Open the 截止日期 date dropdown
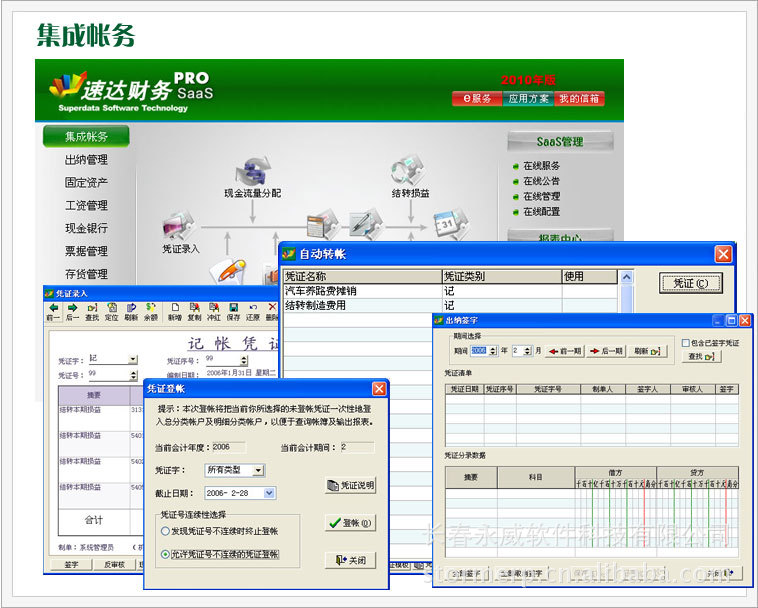The image size is (758, 608). pos(269,493)
